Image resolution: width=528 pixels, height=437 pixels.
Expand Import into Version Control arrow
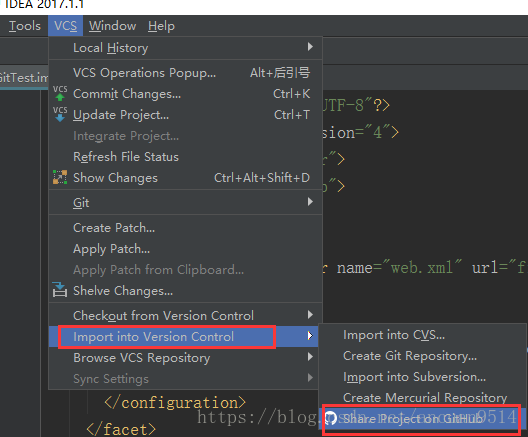tap(310, 336)
